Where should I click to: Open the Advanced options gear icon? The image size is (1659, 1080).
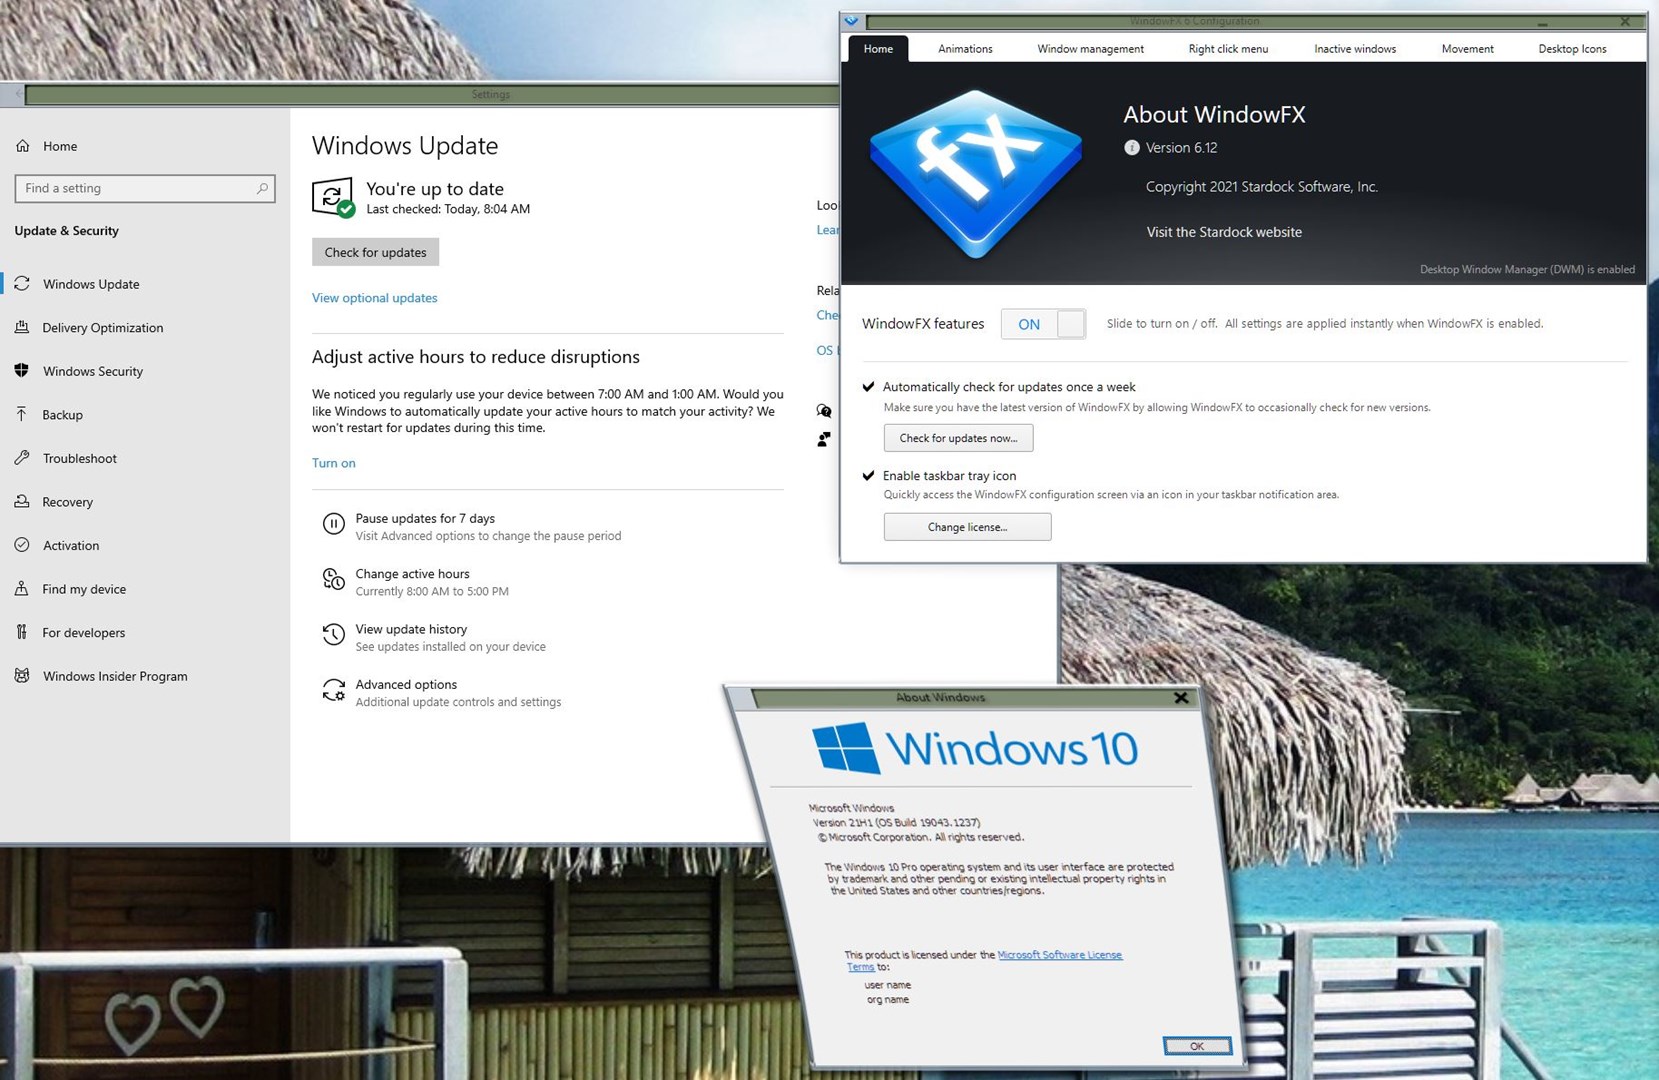(333, 691)
